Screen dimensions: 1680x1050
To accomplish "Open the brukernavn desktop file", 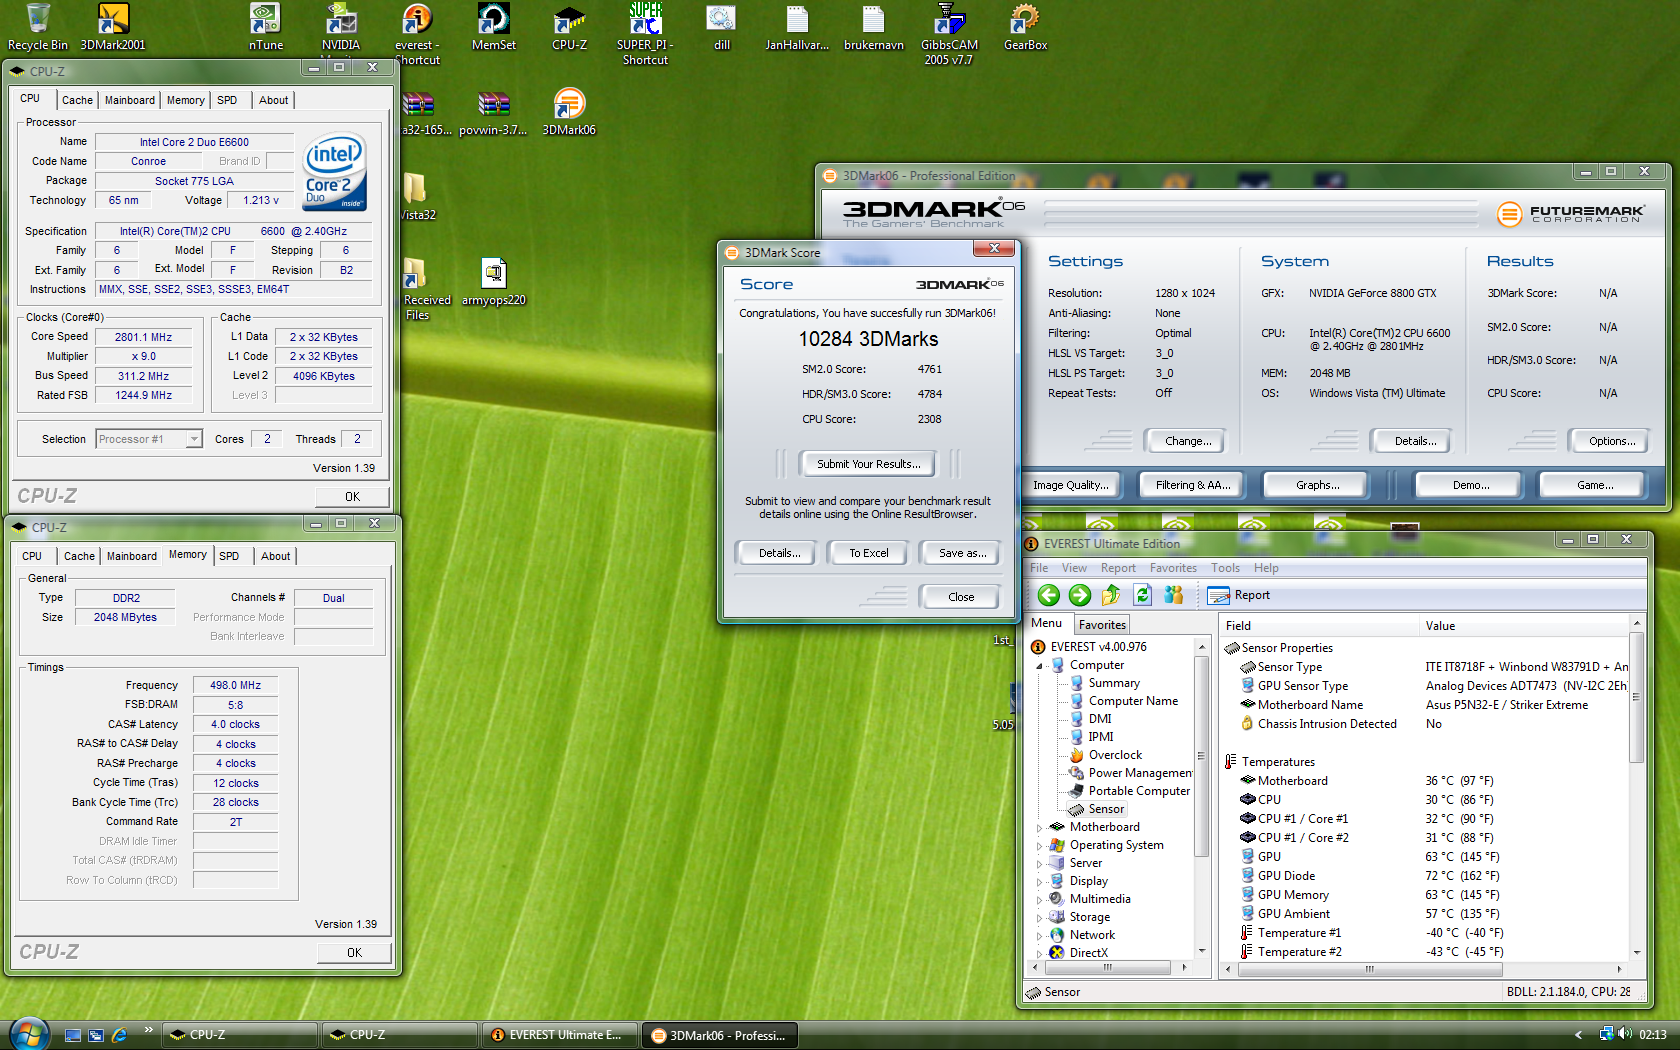I will (x=873, y=27).
